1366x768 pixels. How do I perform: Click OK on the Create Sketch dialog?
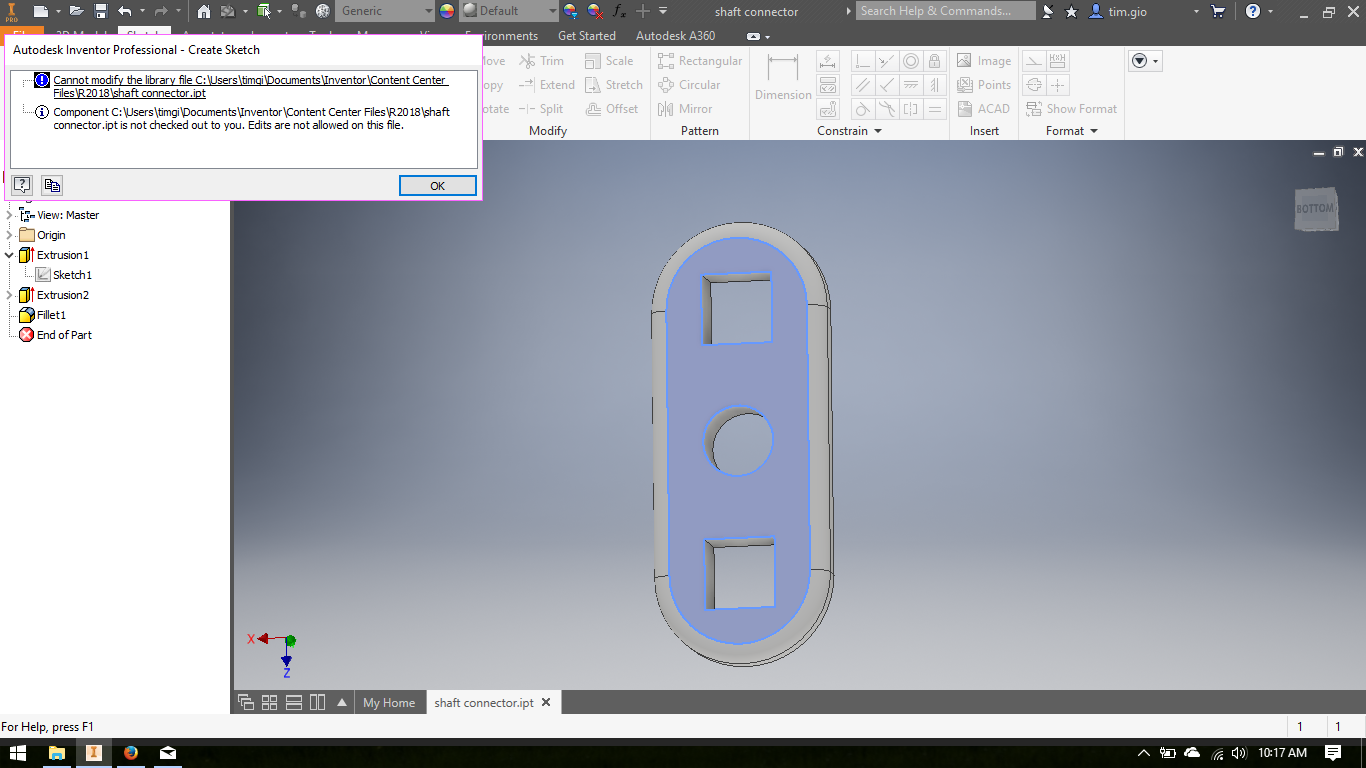coord(437,185)
